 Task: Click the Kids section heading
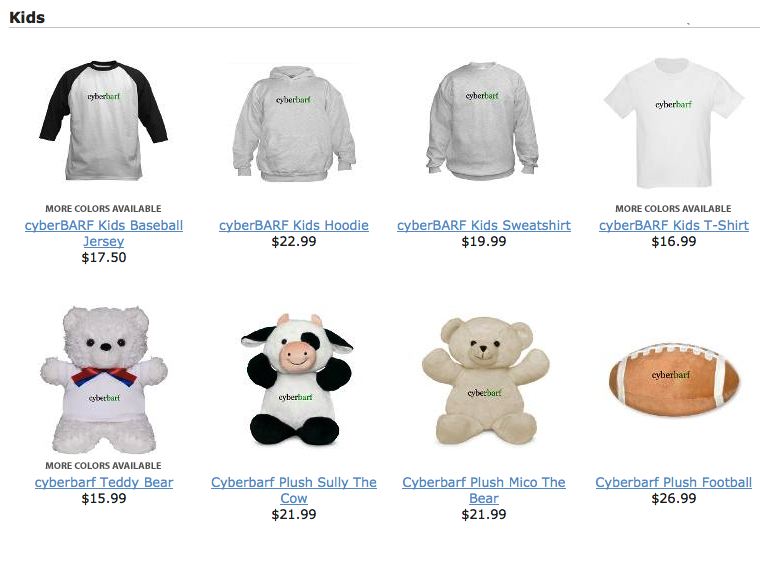click(x=27, y=17)
